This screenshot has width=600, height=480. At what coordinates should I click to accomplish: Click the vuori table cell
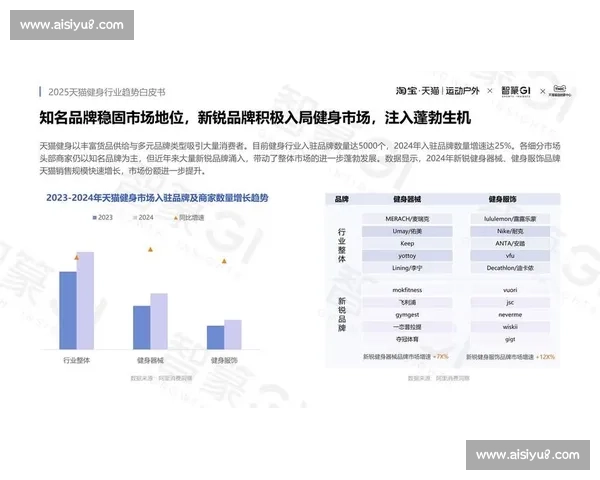pos(510,290)
